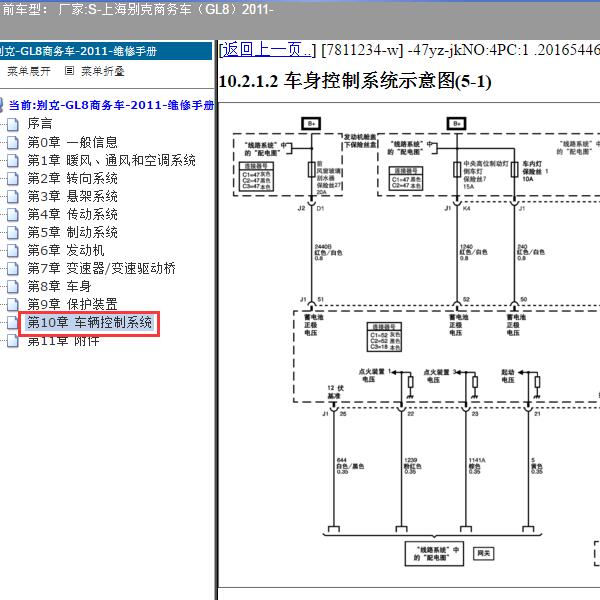Select 第1章 暖风、通风和空调系统
The image size is (600, 600).
[x=111, y=160]
